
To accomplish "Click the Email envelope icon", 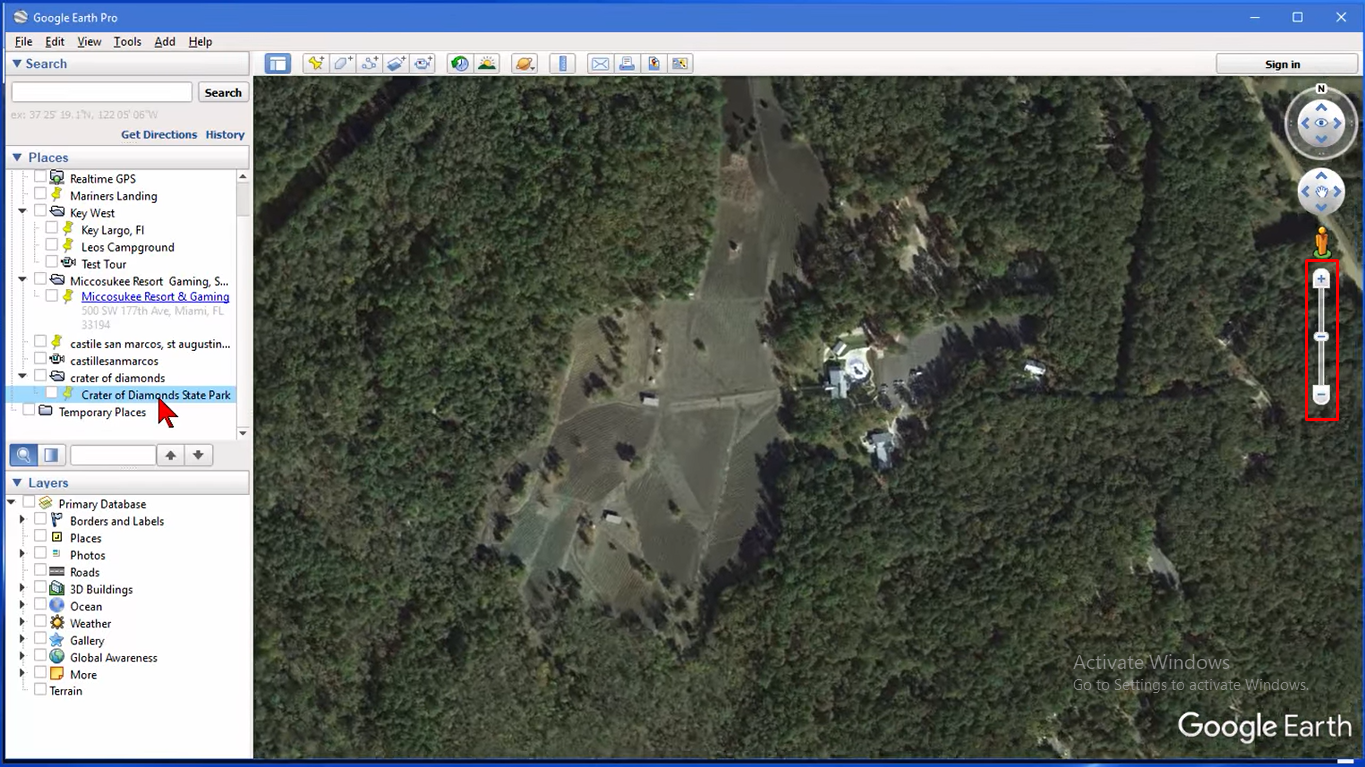I will [x=600, y=64].
